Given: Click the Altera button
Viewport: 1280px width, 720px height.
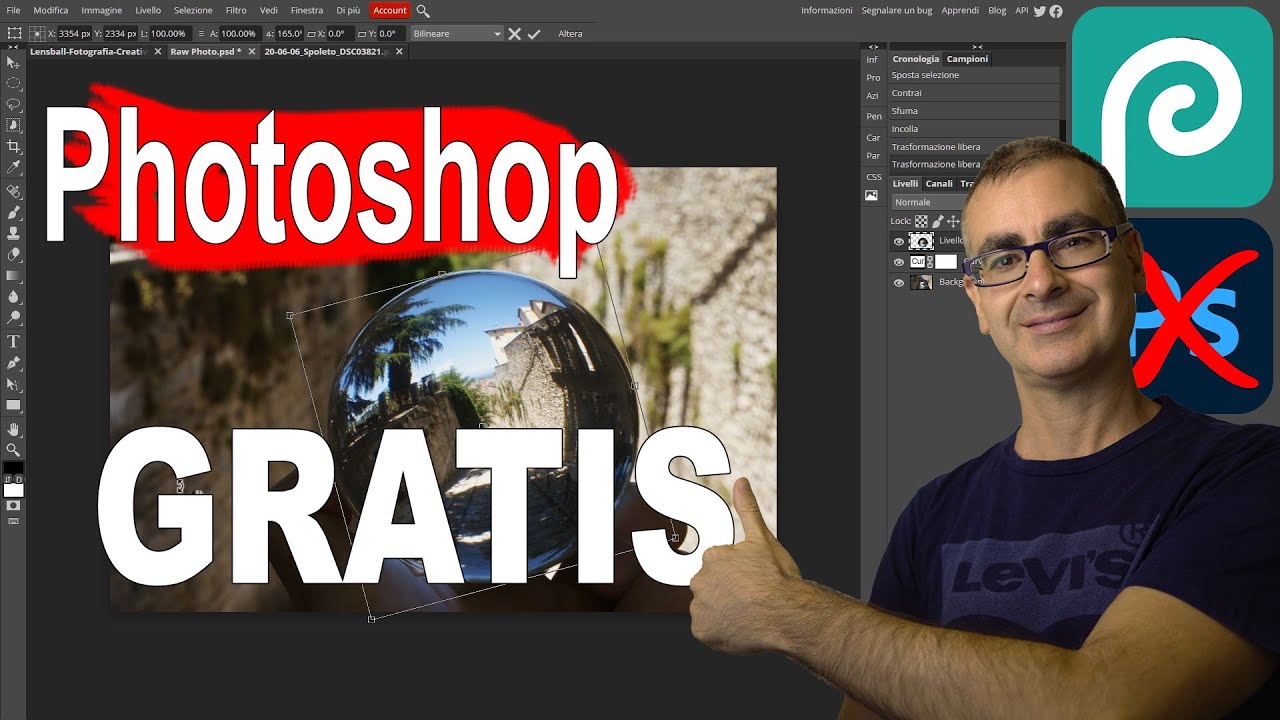Looking at the screenshot, I should [x=570, y=34].
